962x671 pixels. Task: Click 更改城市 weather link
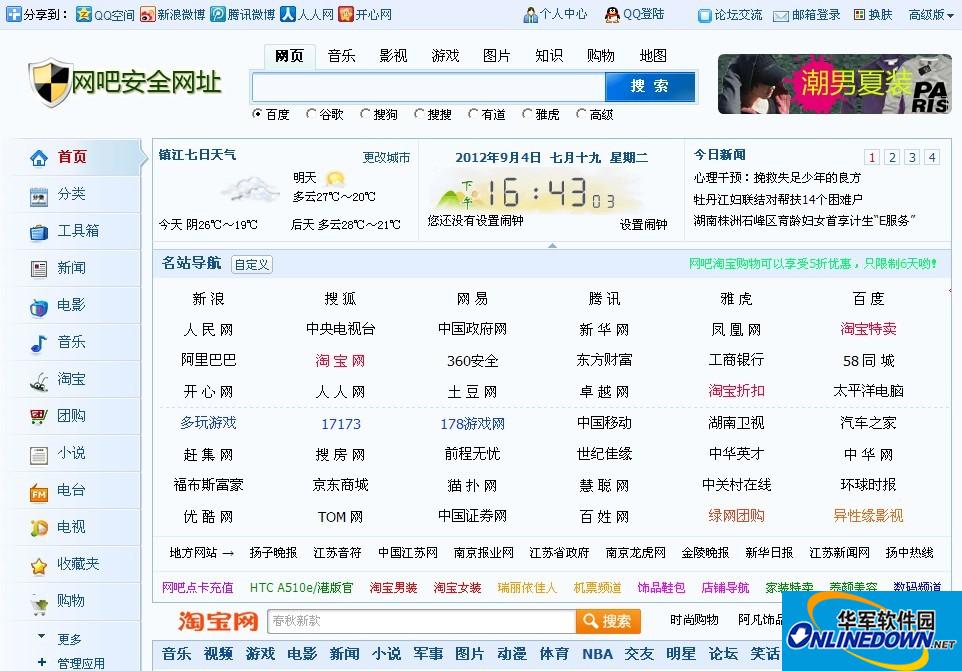click(x=386, y=158)
